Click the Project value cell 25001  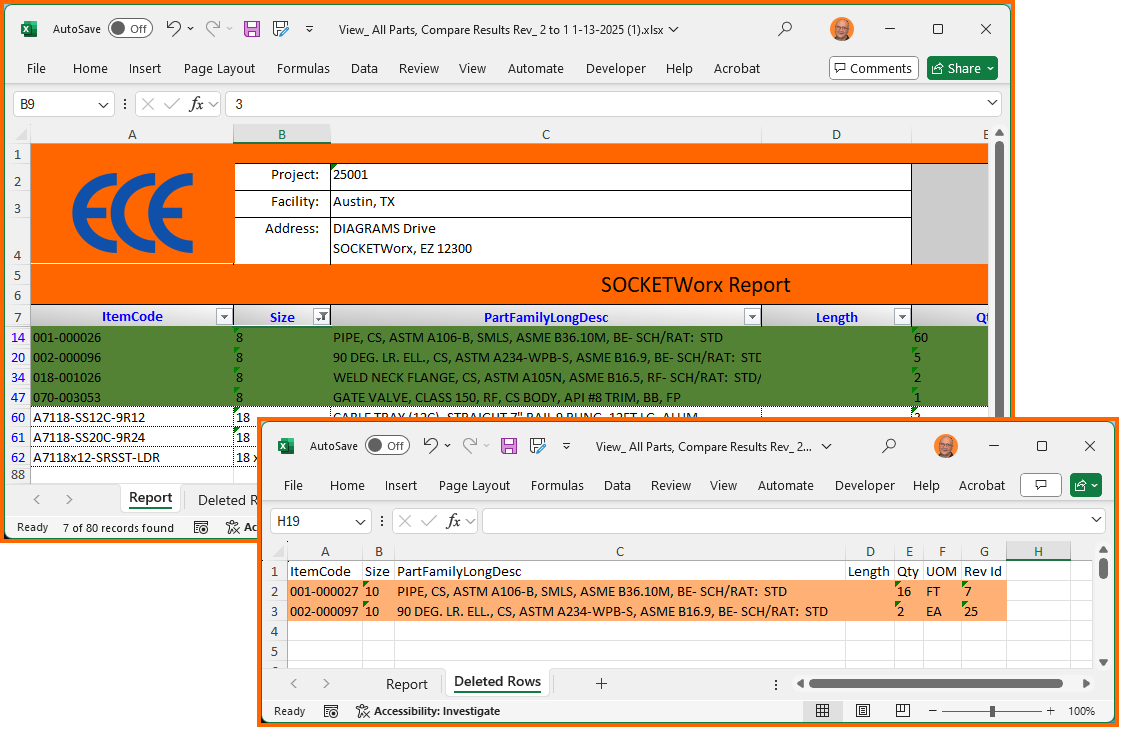(x=621, y=175)
